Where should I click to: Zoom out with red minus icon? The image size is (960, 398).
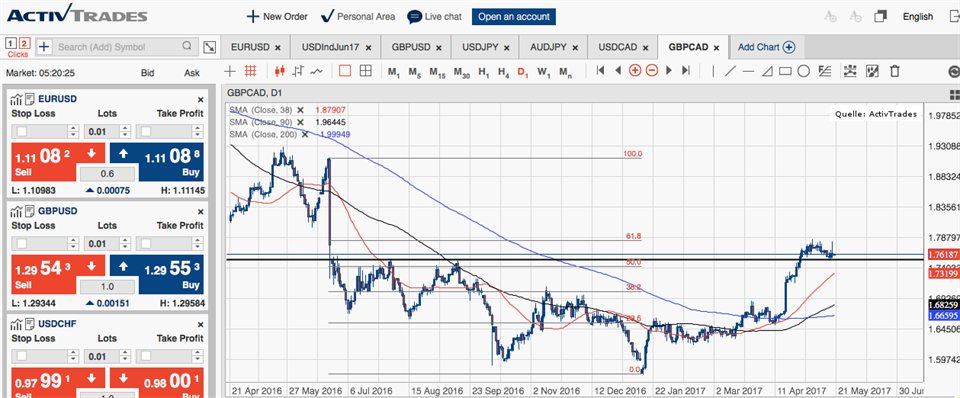click(652, 71)
